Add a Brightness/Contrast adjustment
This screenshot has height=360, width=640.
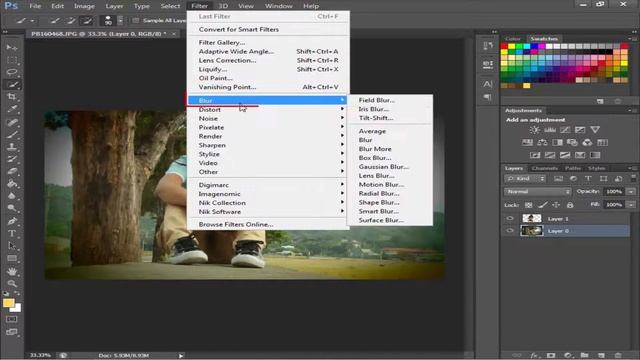click(534, 130)
